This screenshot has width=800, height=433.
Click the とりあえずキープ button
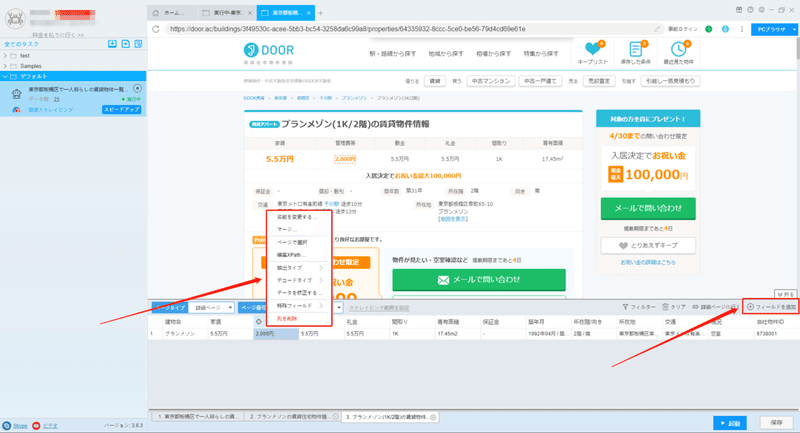(648, 245)
